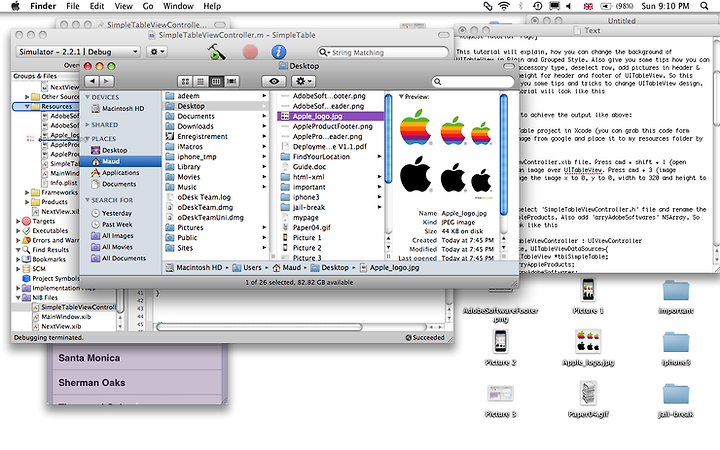Open the View menu
The width and height of the screenshot is (720, 450).
pos(123,6)
